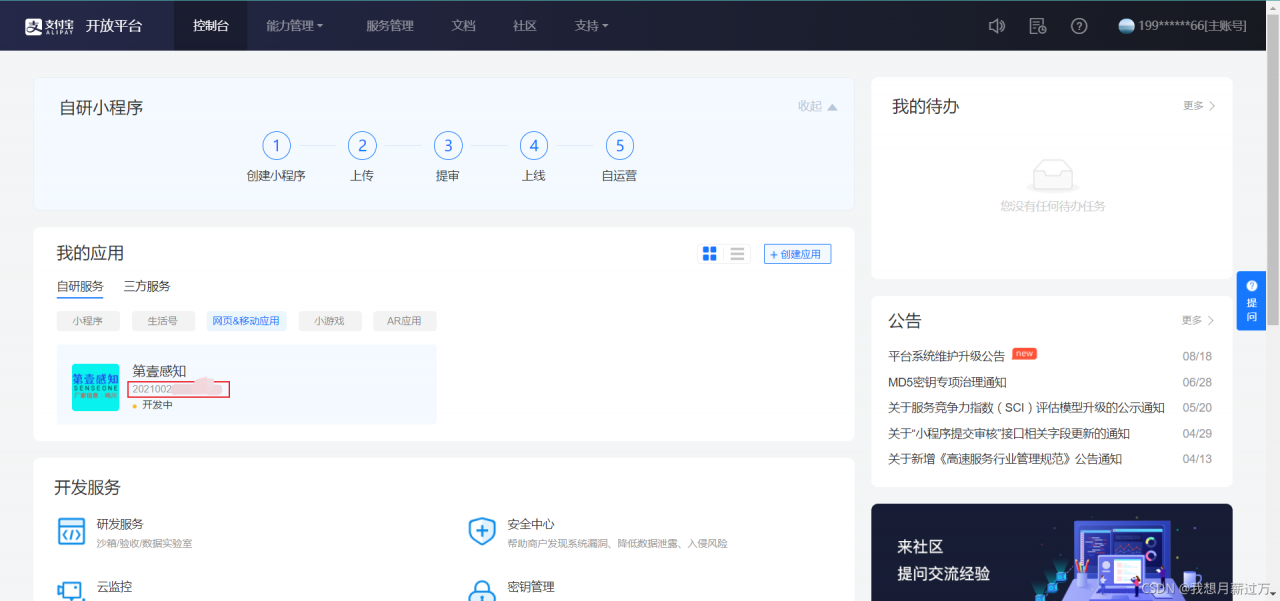Open the document history icon in header
The height and width of the screenshot is (601, 1280).
[x=1038, y=26]
